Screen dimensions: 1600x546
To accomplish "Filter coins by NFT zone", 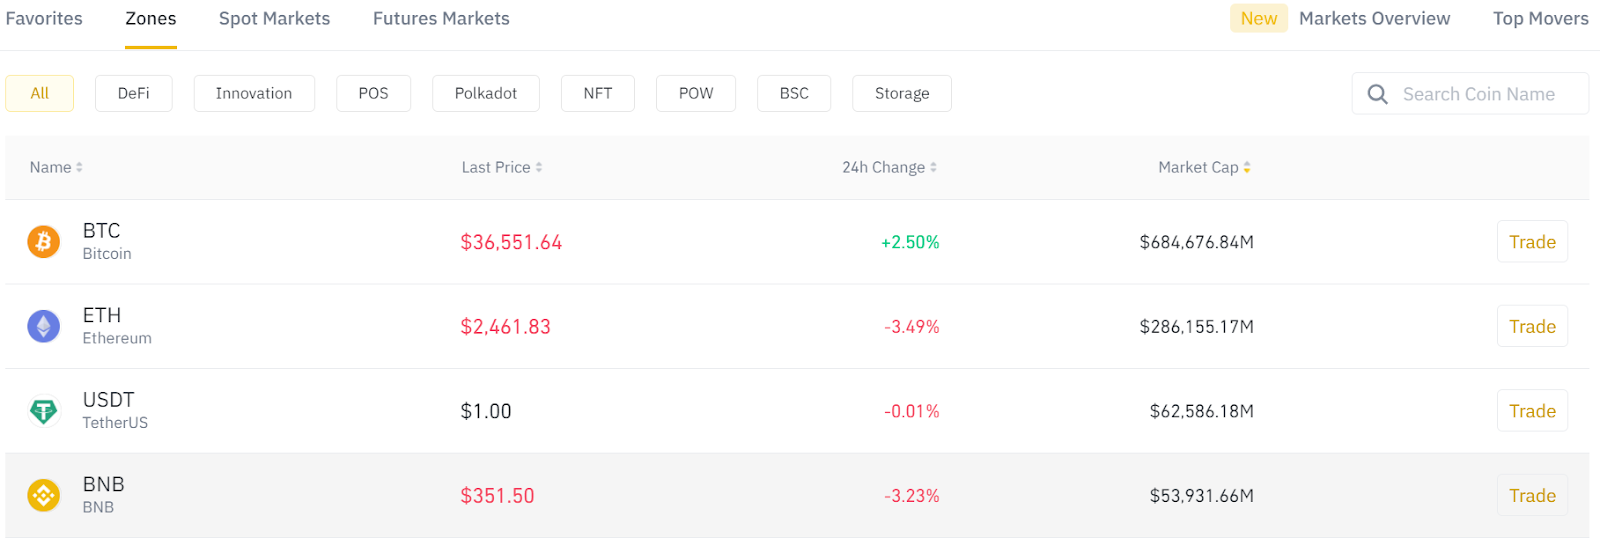I will tap(597, 94).
